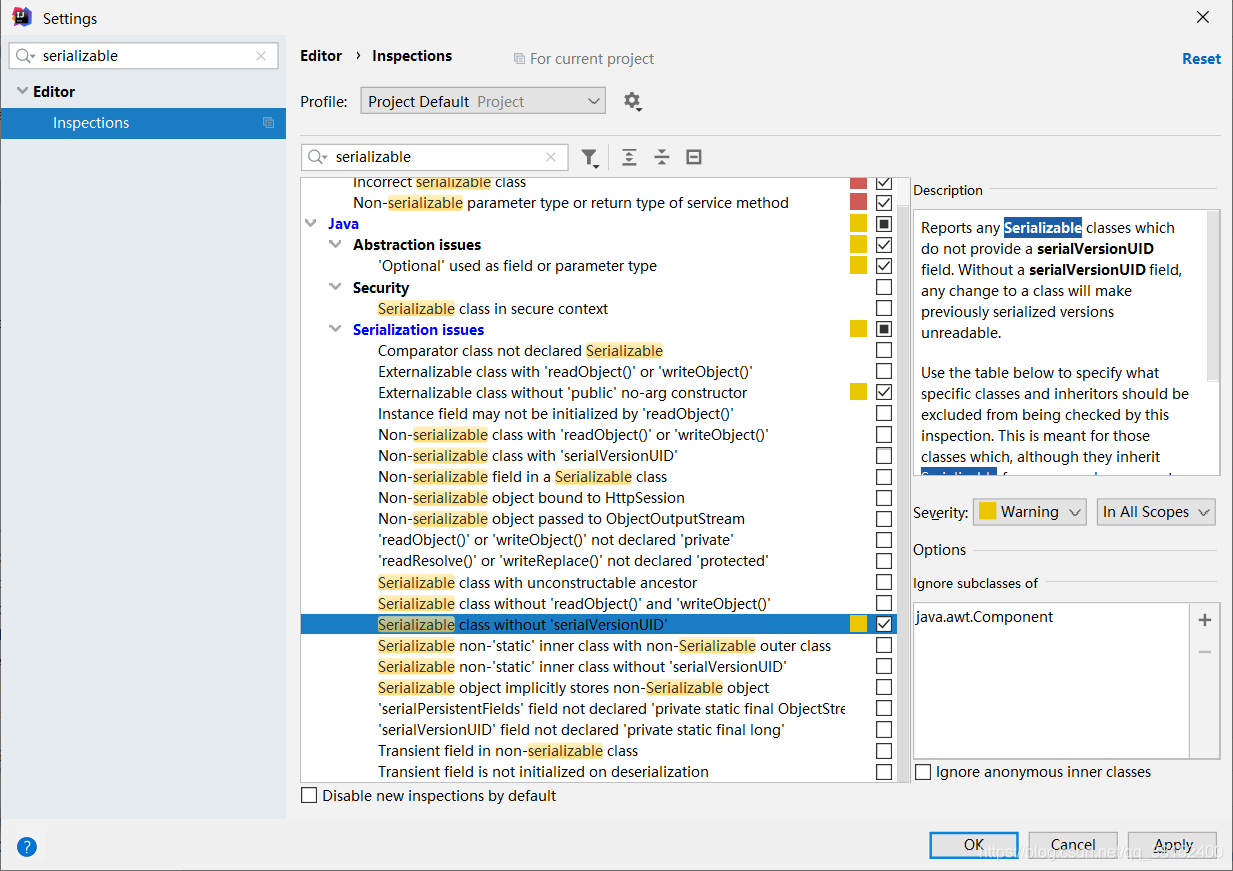The height and width of the screenshot is (871, 1233).
Task: Click the help question mark icon
Action: pos(27,845)
